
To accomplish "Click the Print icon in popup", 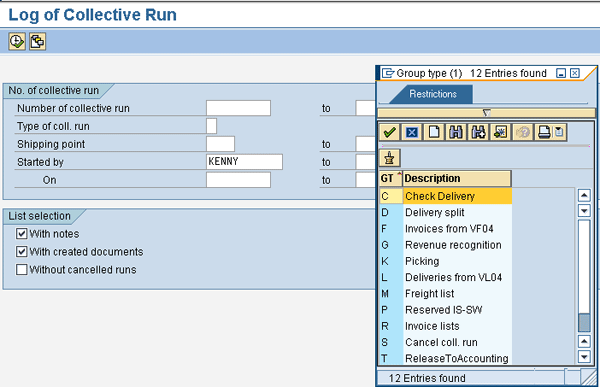I will tap(544, 132).
